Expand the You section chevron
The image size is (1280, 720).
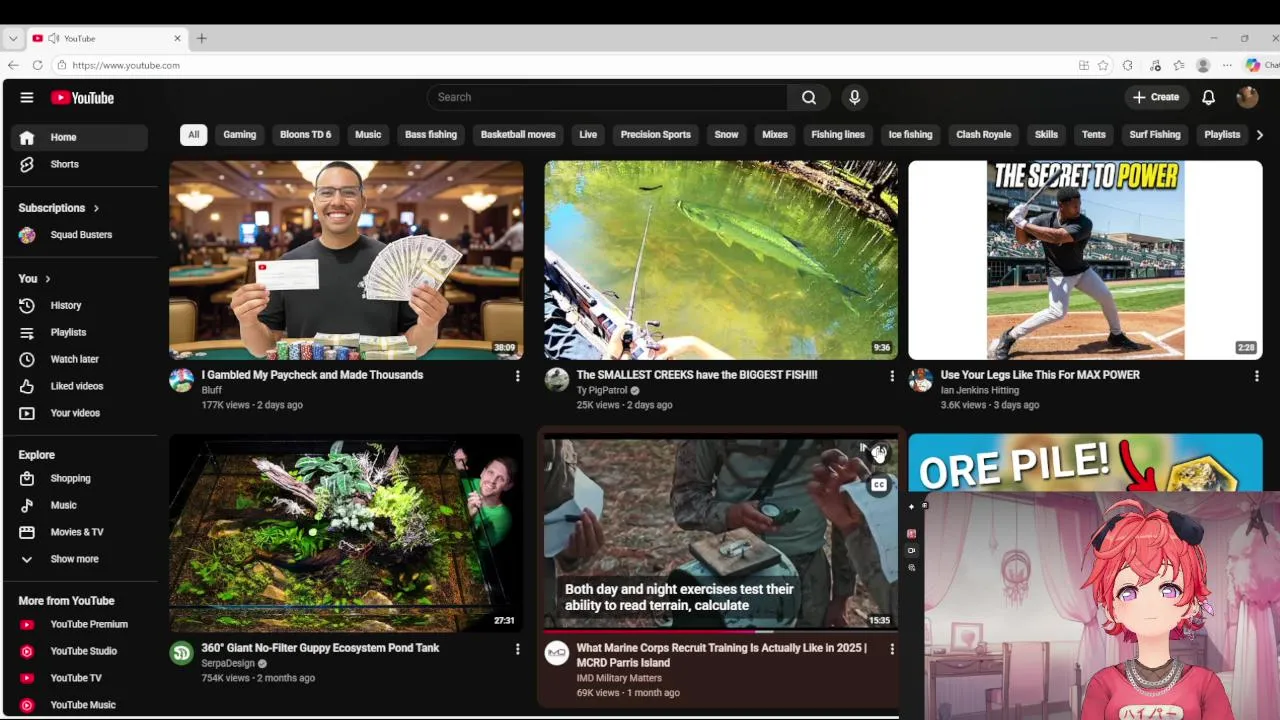tap(47, 279)
